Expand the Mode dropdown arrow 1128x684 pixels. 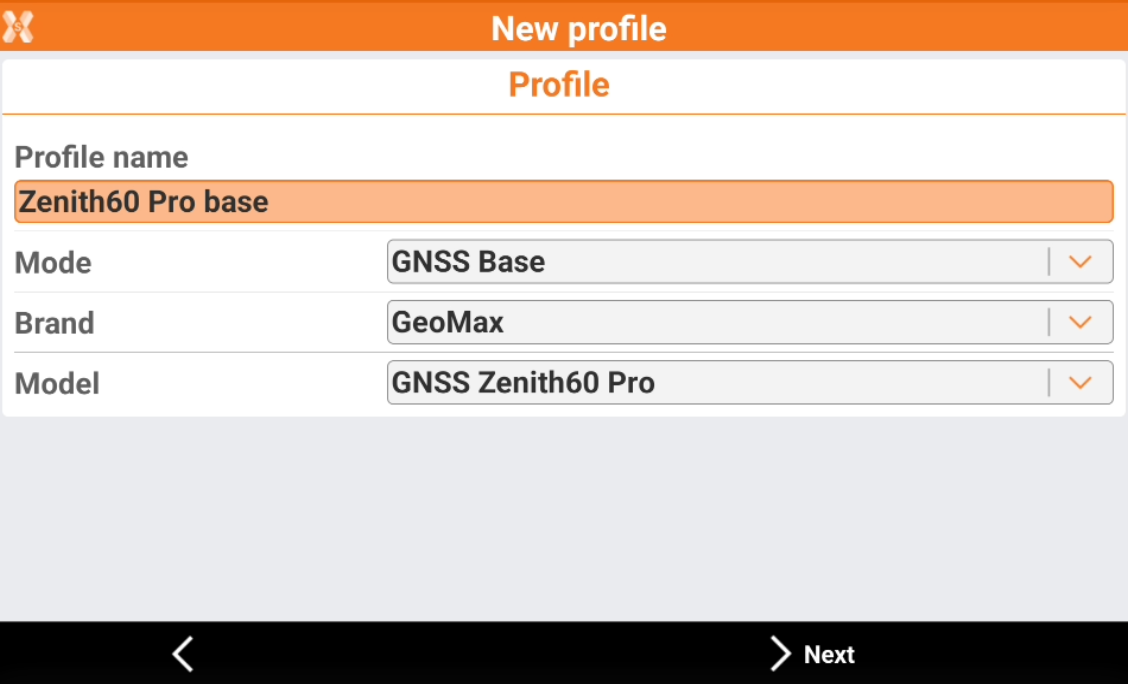coord(1079,262)
